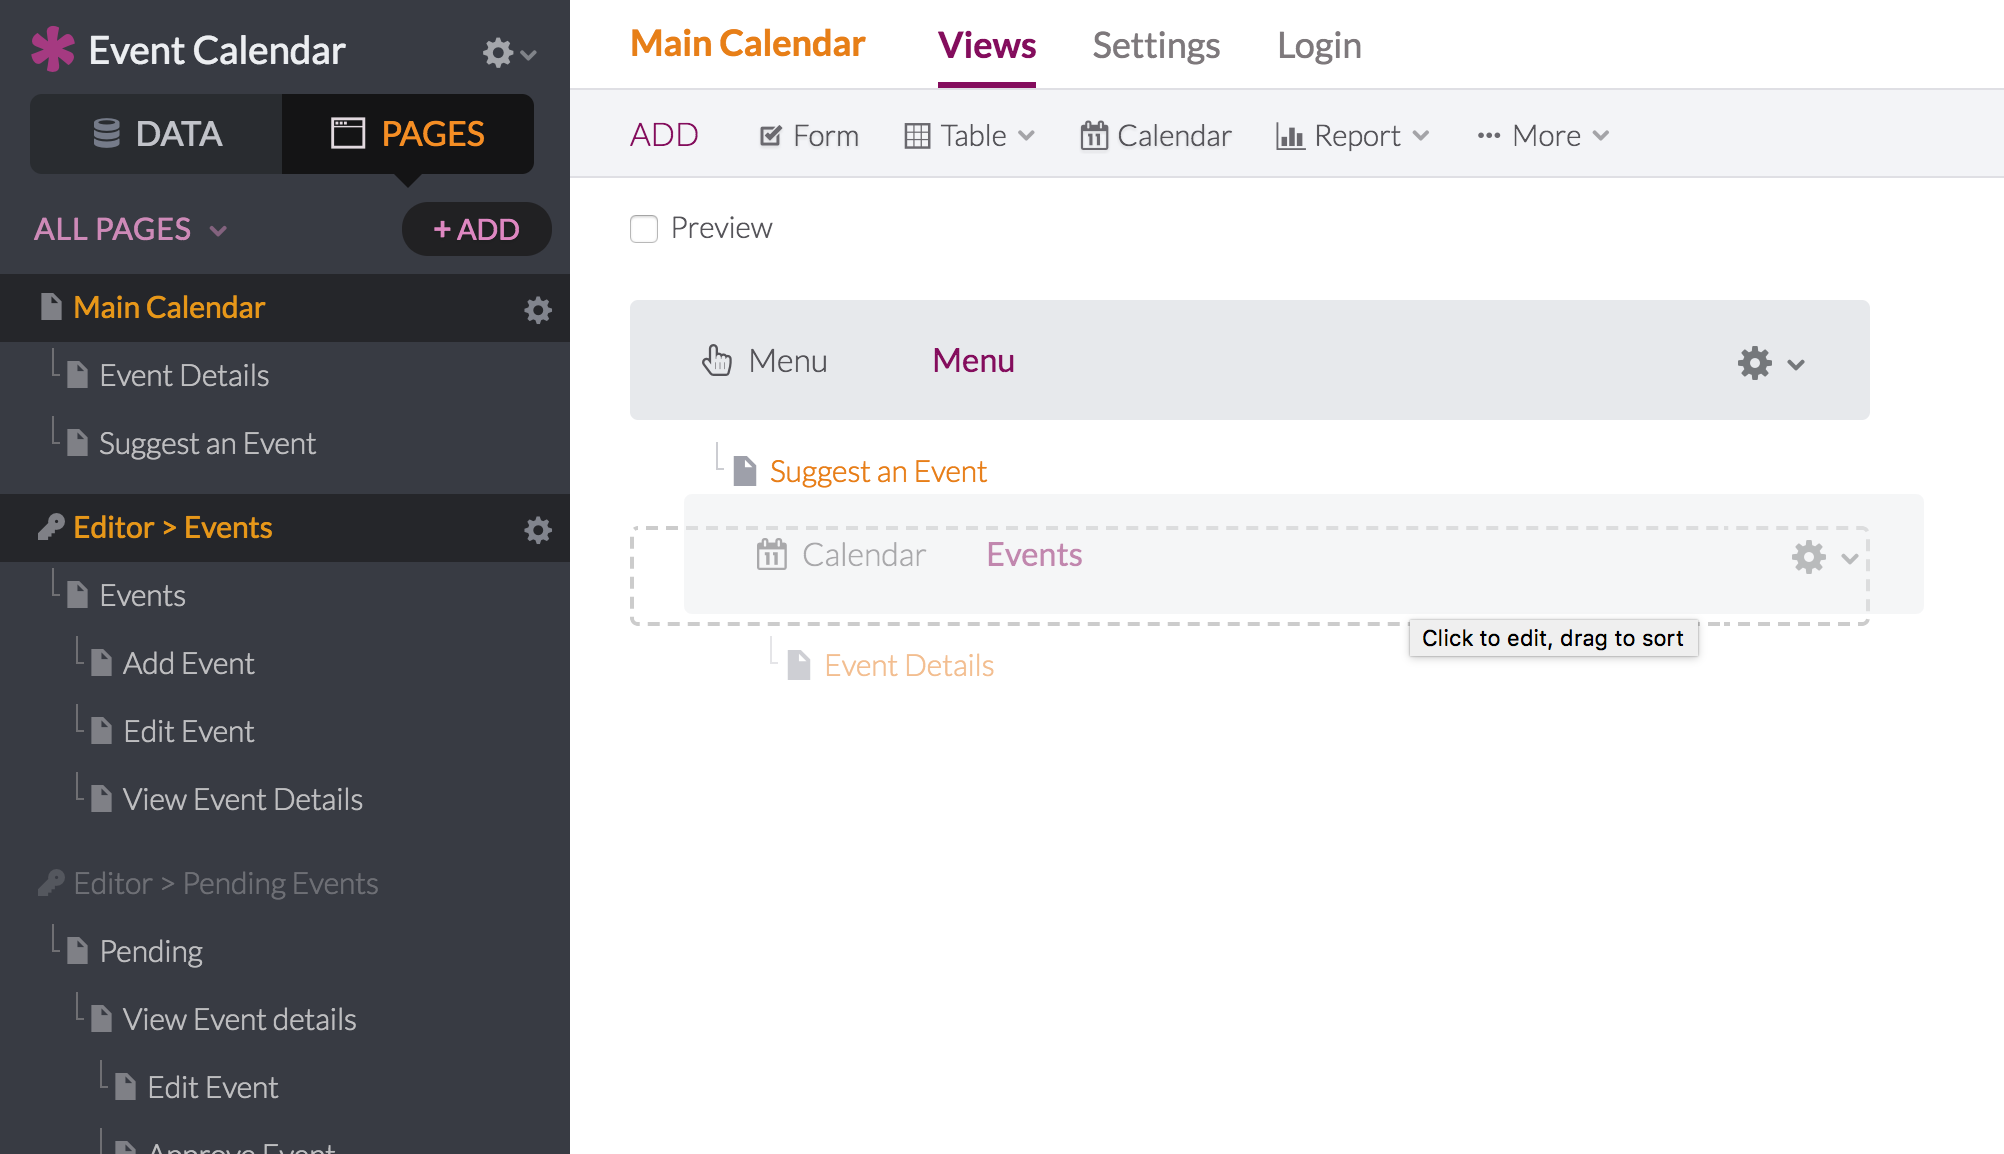Open the Suggest an Event orange link

[878, 471]
